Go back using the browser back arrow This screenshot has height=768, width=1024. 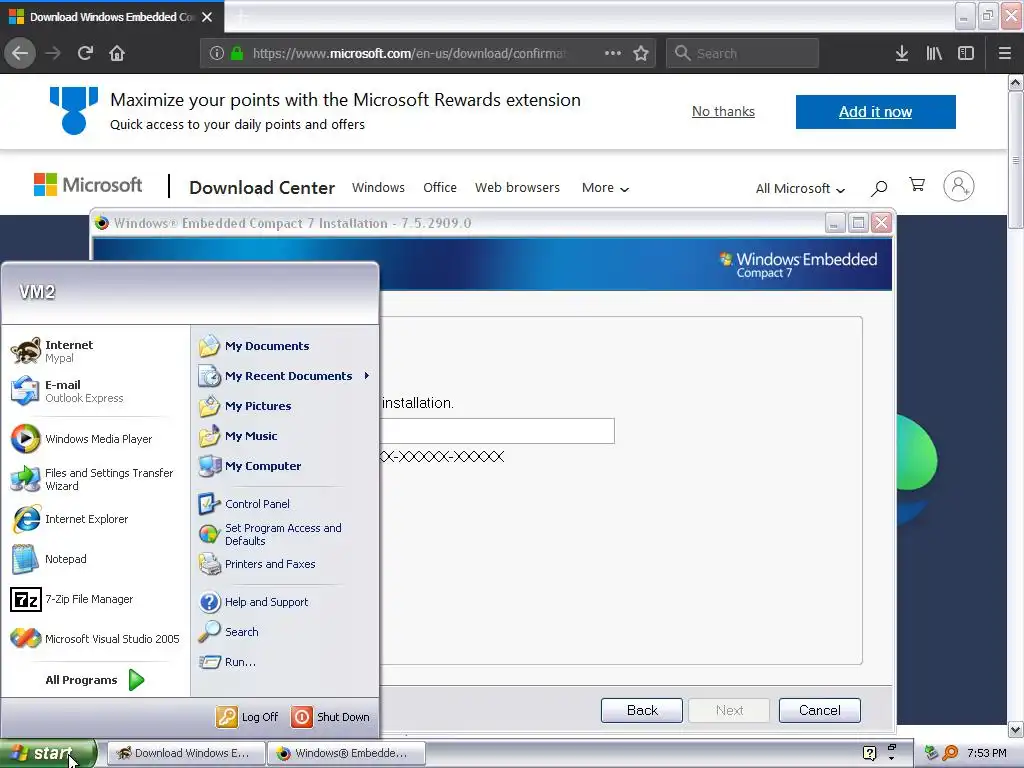click(x=20, y=53)
